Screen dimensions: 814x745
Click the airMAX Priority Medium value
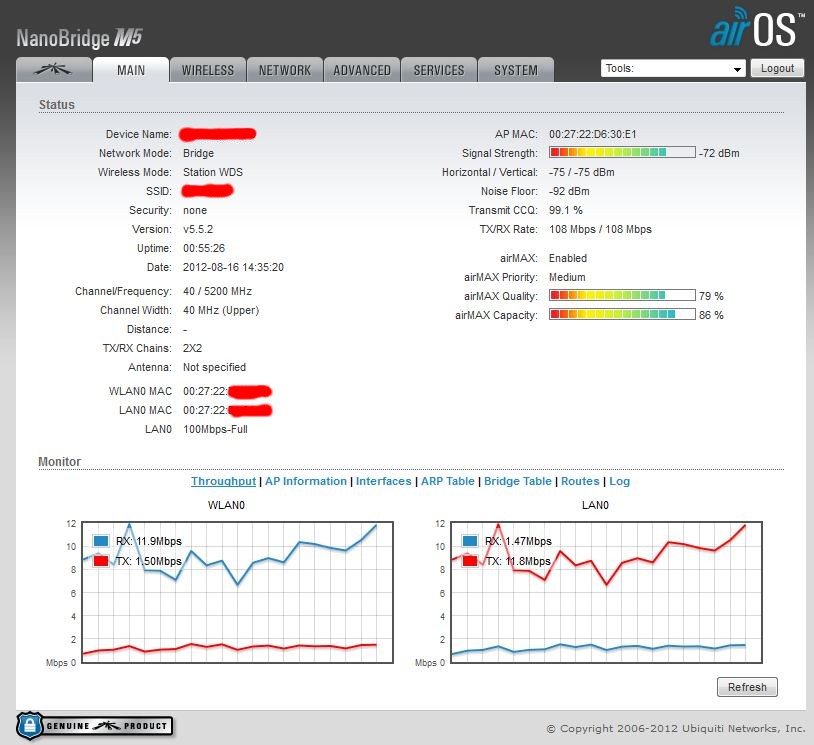567,277
